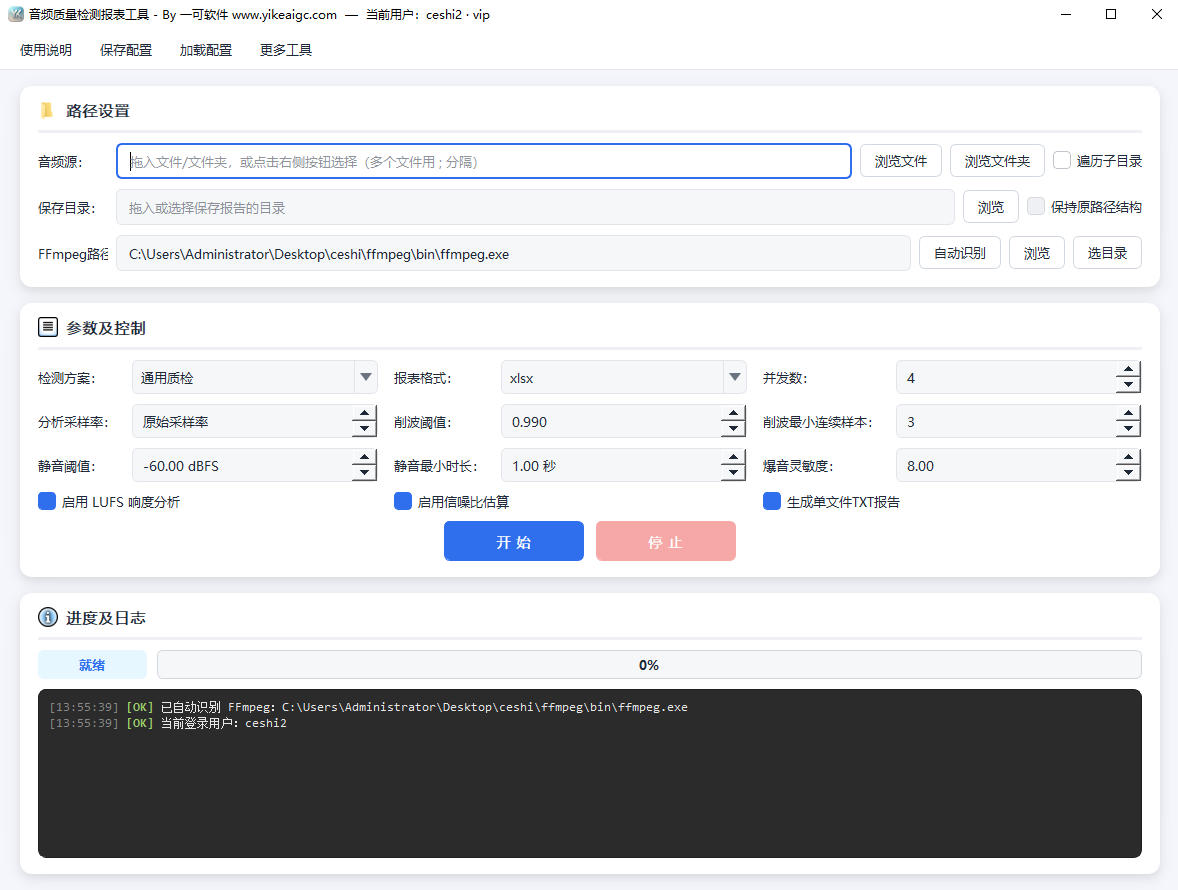
Task: Decrease the 削波阈值 value
Action: pyautogui.click(x=733, y=429)
